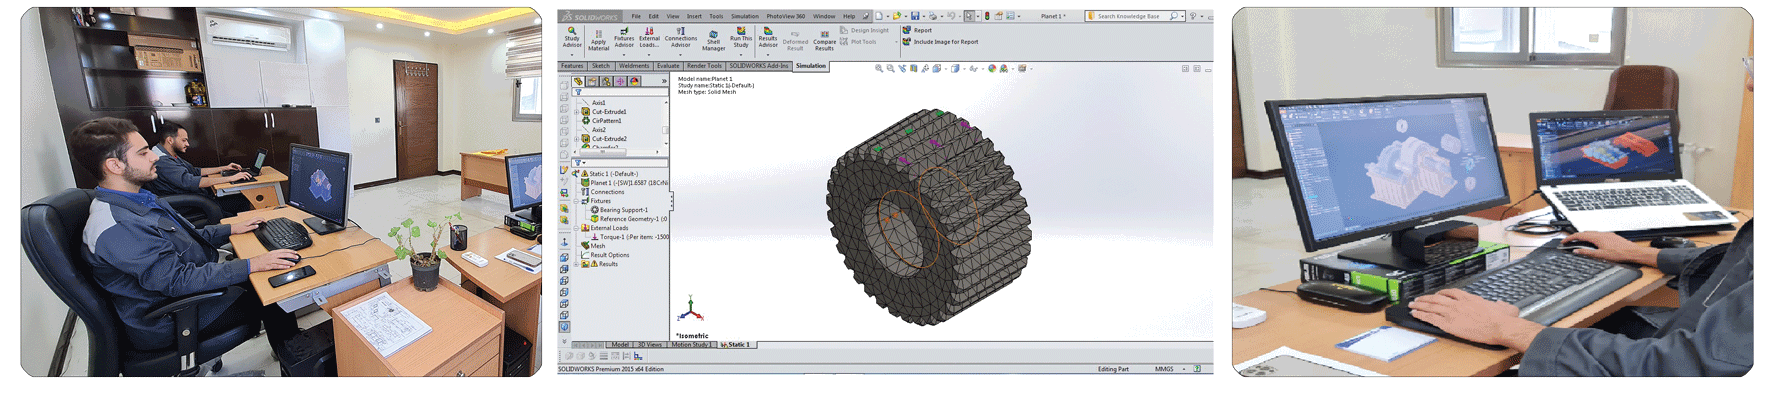Screen dimensions: 1773x394
Task: Select Cut-Extrude1 feature
Action: (x=609, y=111)
